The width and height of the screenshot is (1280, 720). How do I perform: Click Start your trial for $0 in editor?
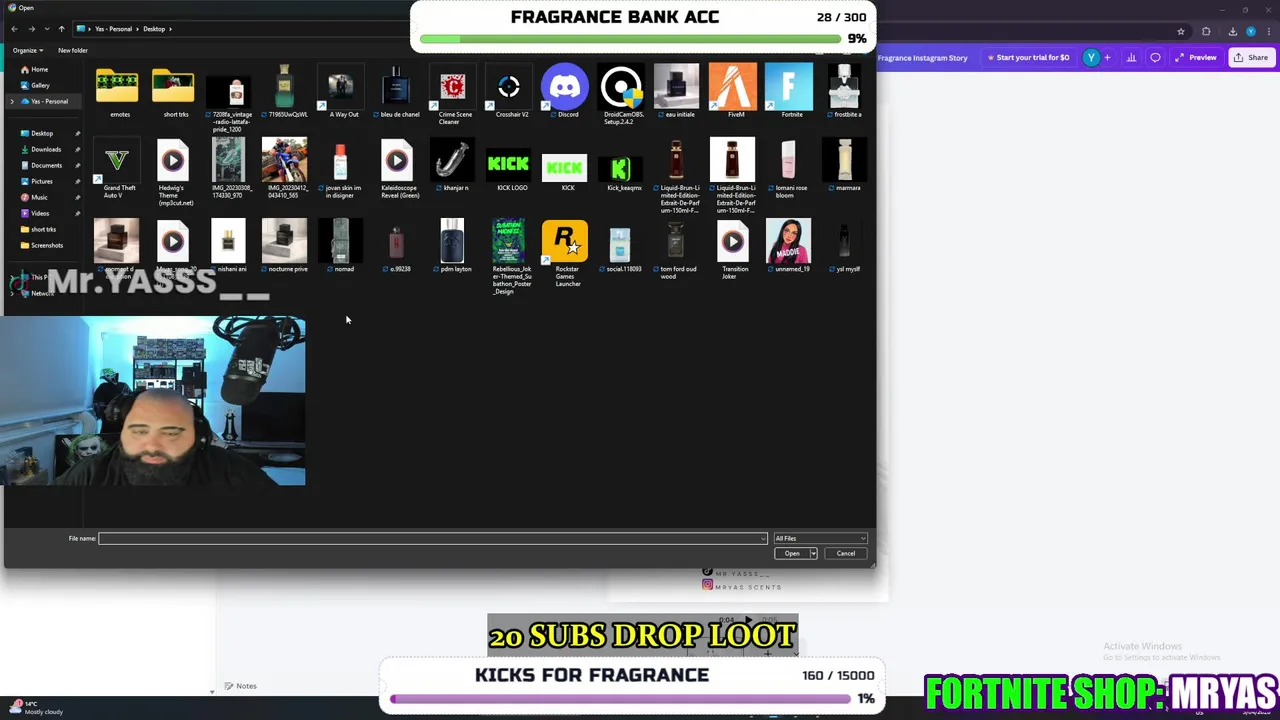click(1029, 58)
